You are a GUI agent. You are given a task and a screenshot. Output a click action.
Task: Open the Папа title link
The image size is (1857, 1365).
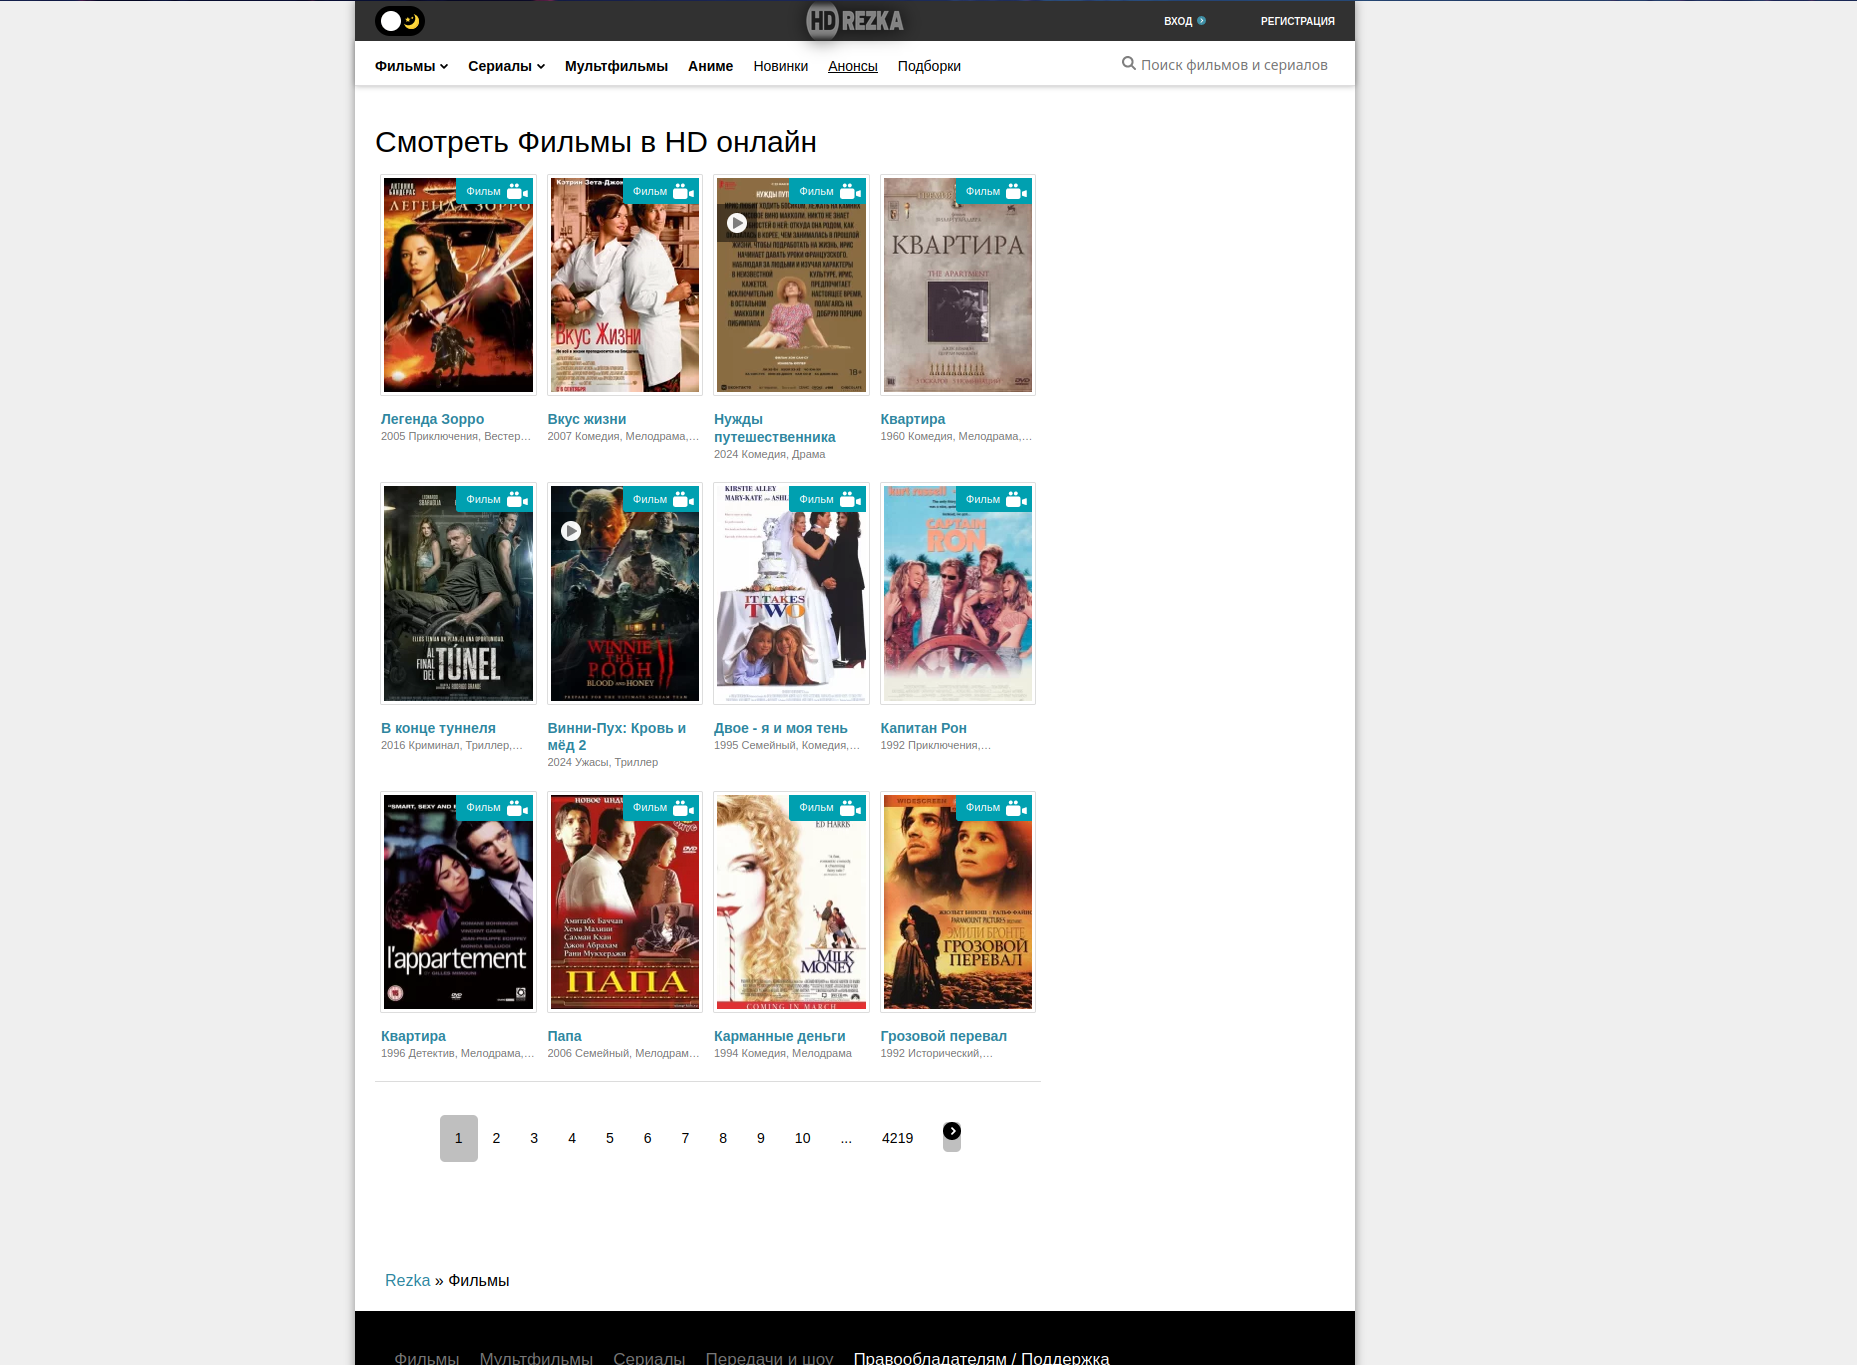pyautogui.click(x=564, y=1036)
